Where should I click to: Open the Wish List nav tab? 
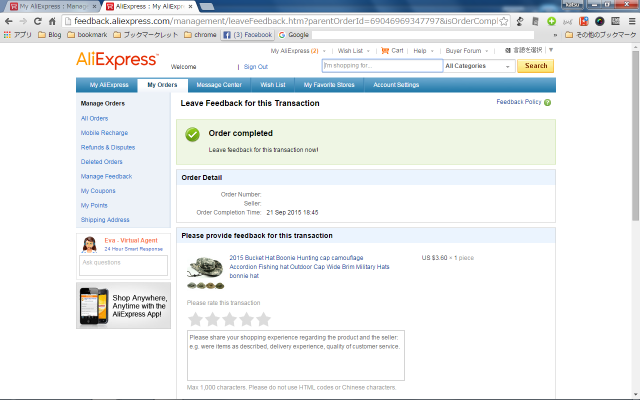(273, 85)
